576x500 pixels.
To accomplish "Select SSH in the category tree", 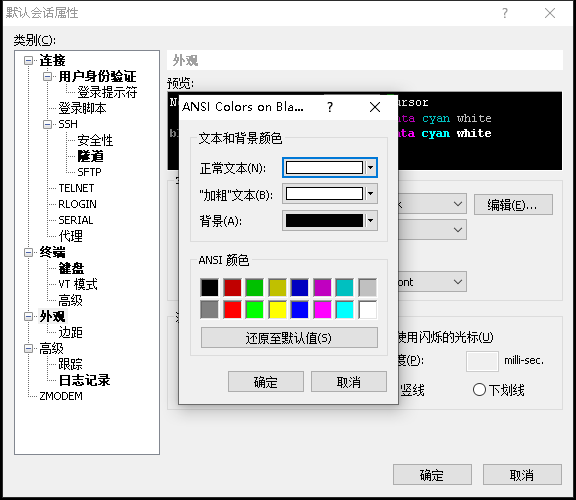I will [x=68, y=124].
